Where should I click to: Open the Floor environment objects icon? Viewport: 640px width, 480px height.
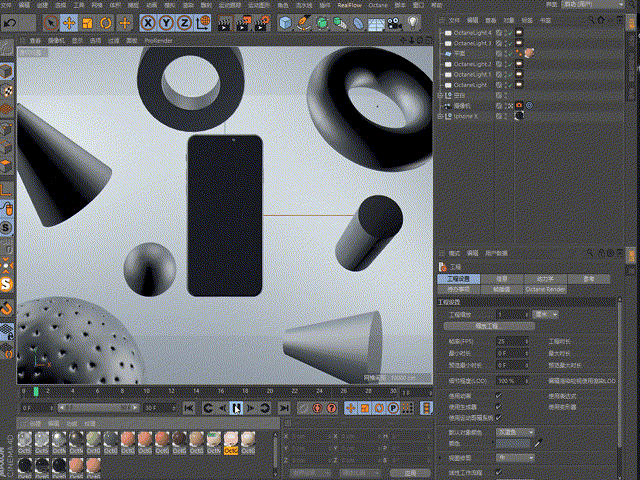pyautogui.click(x=376, y=23)
